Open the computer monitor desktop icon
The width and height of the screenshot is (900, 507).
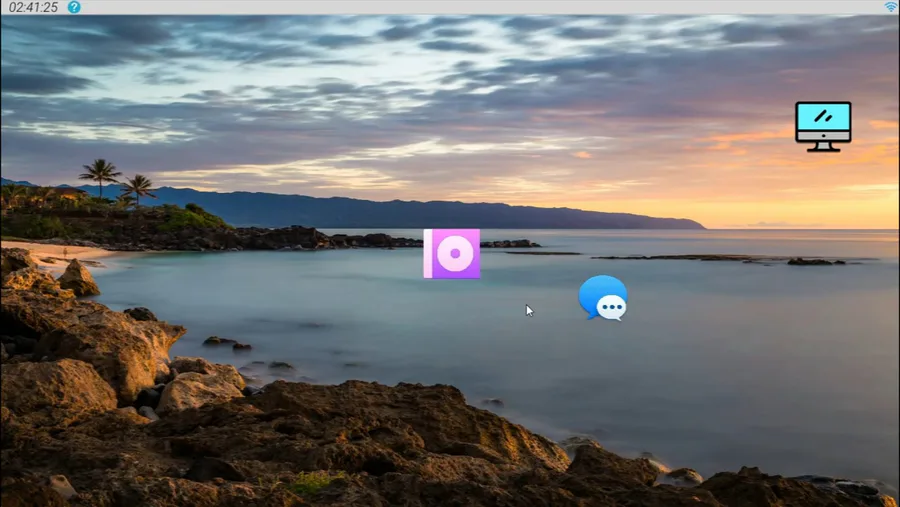coord(823,126)
